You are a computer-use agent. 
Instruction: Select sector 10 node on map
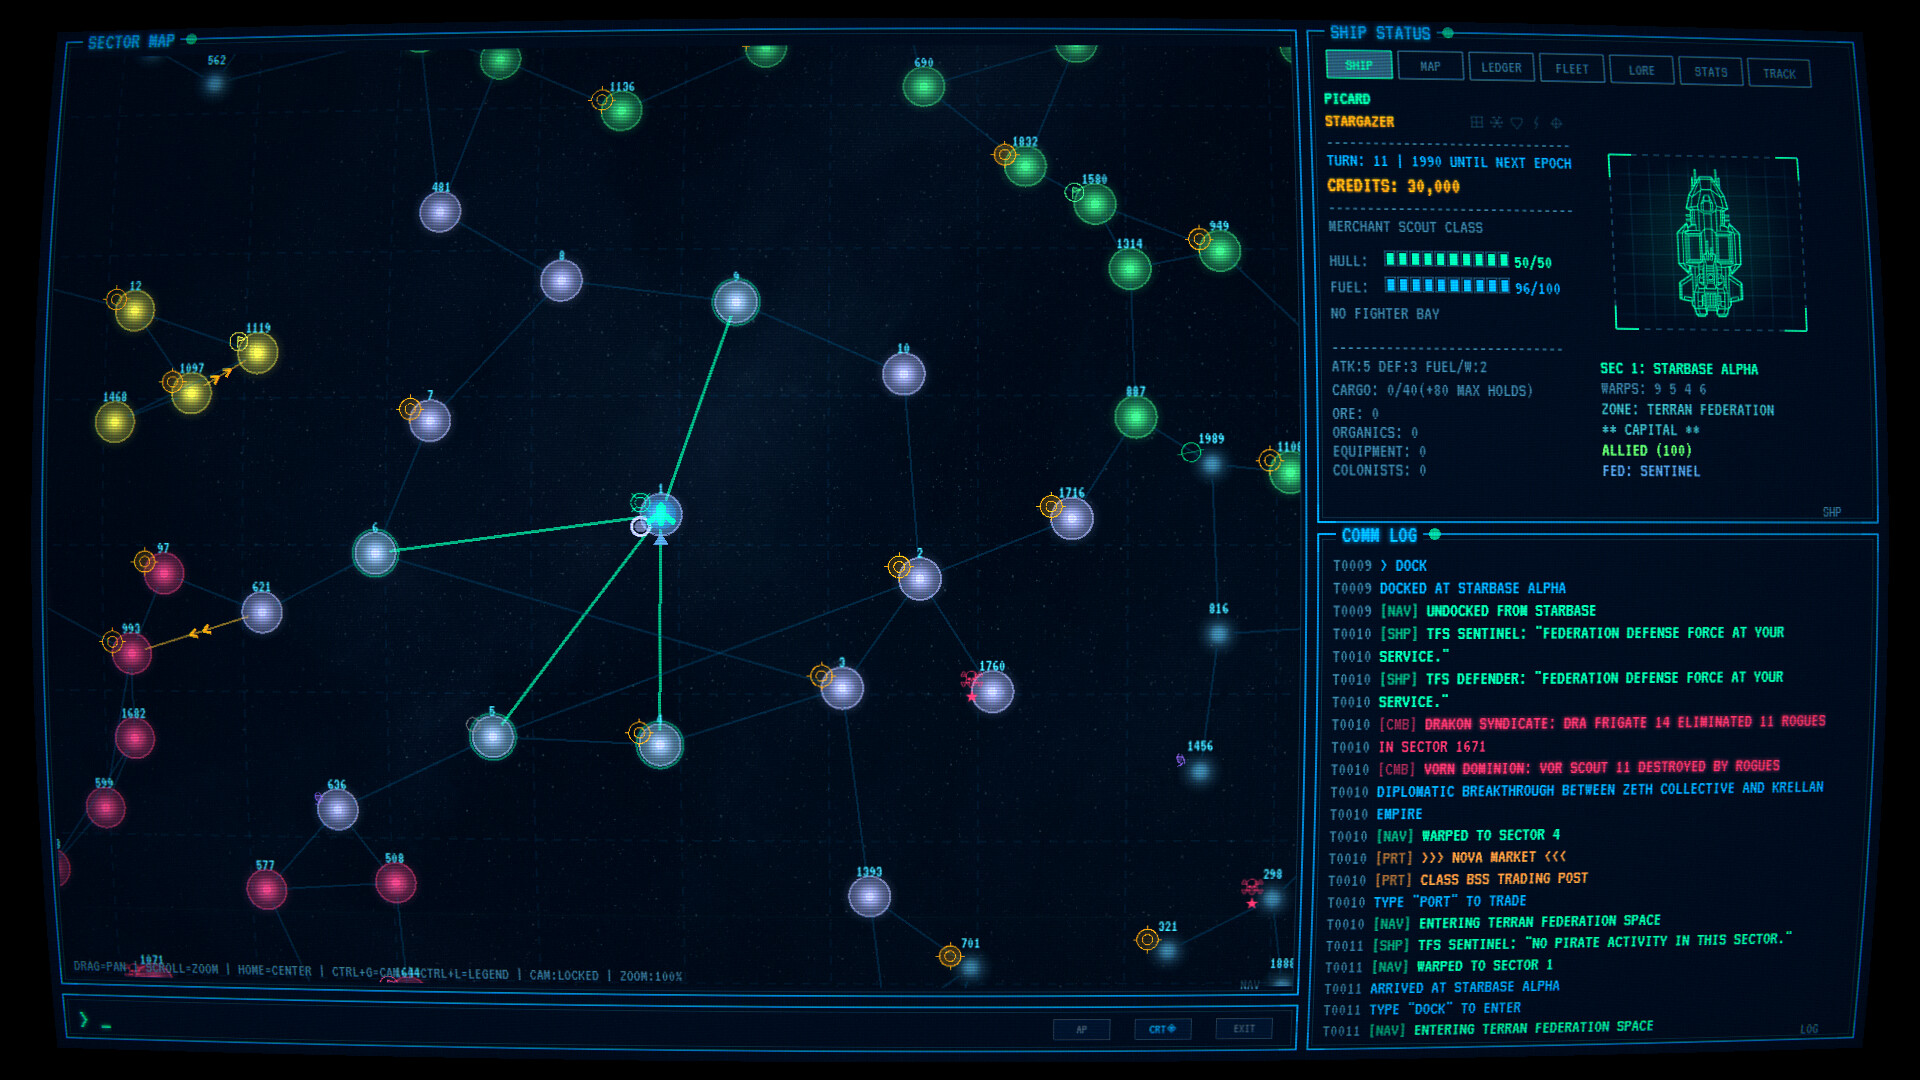(904, 374)
